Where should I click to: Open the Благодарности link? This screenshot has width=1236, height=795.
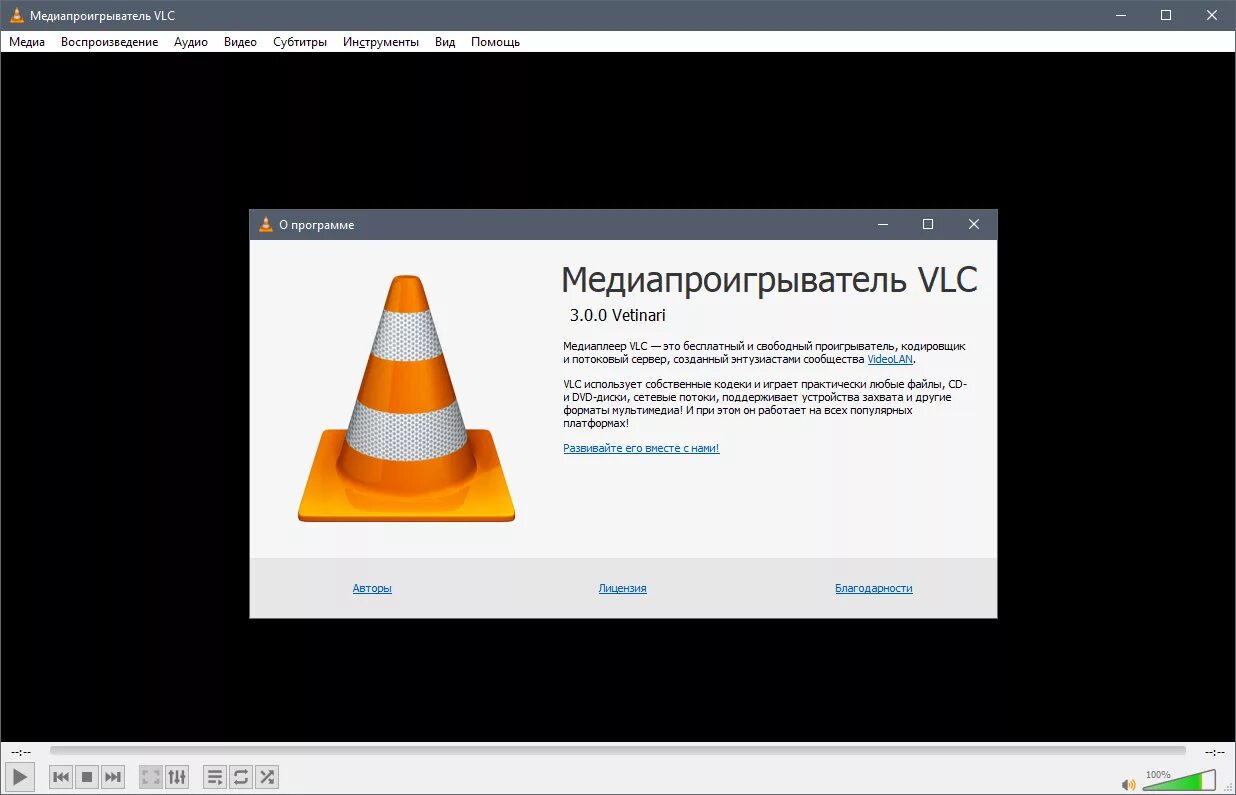pyautogui.click(x=874, y=588)
